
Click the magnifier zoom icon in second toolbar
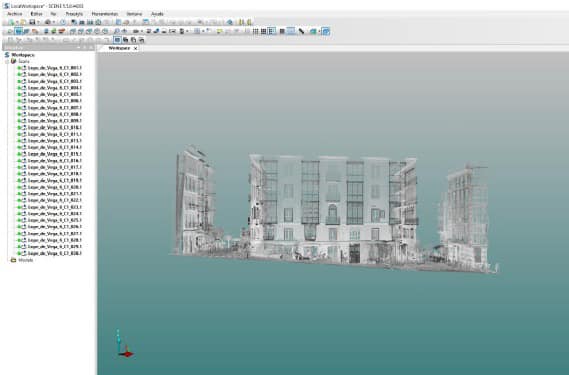tap(116, 31)
